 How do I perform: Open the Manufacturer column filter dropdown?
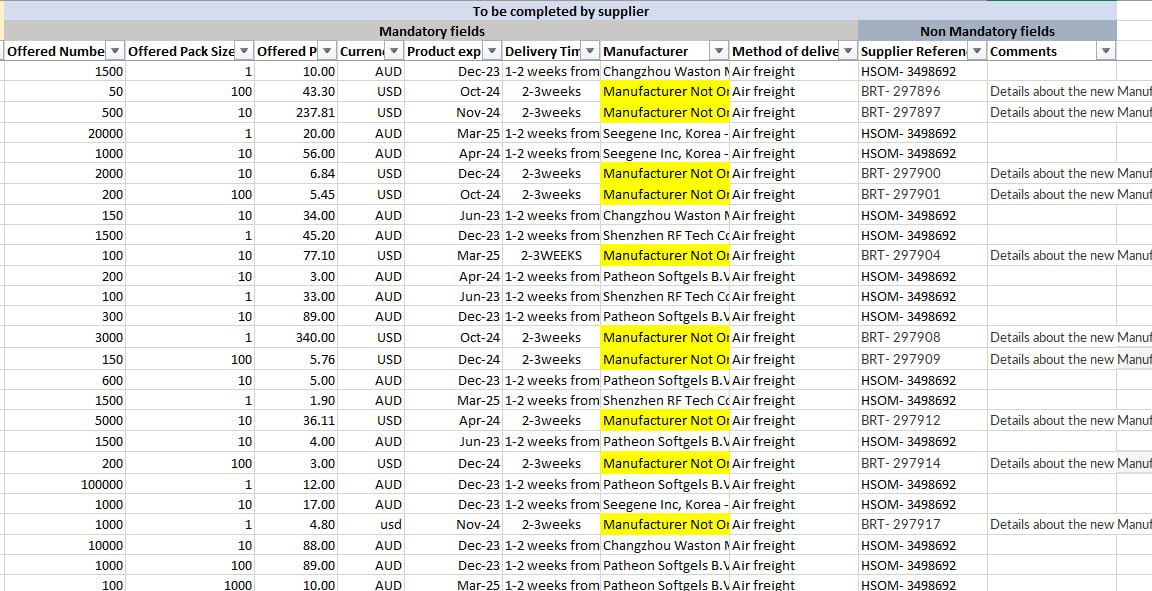719,51
